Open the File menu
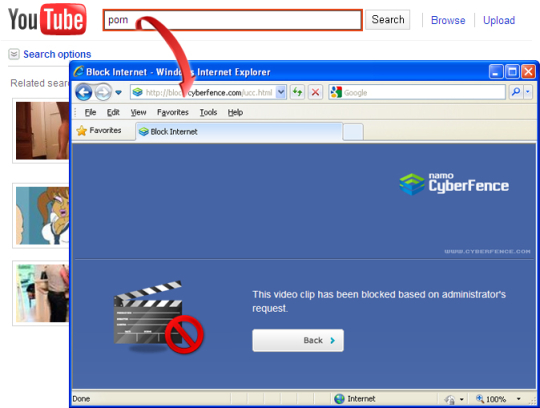This screenshot has width=540, height=408. click(x=90, y=112)
